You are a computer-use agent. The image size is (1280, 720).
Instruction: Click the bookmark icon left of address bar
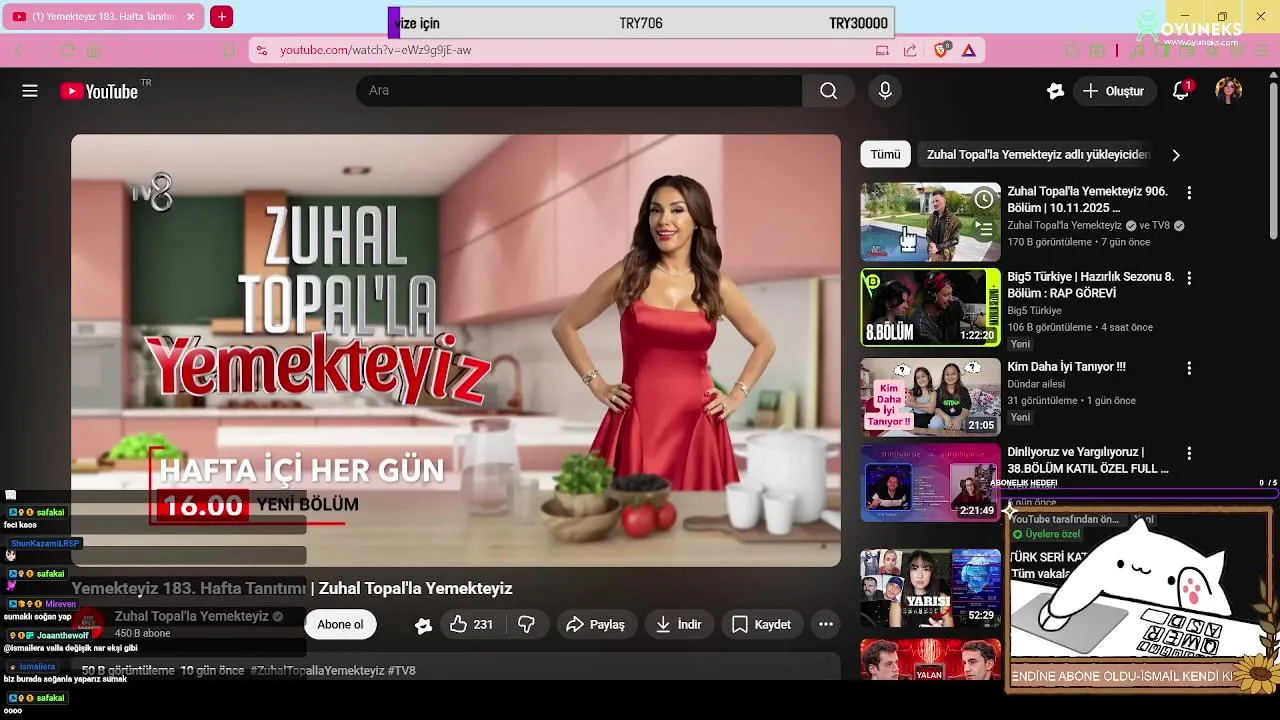pyautogui.click(x=229, y=50)
